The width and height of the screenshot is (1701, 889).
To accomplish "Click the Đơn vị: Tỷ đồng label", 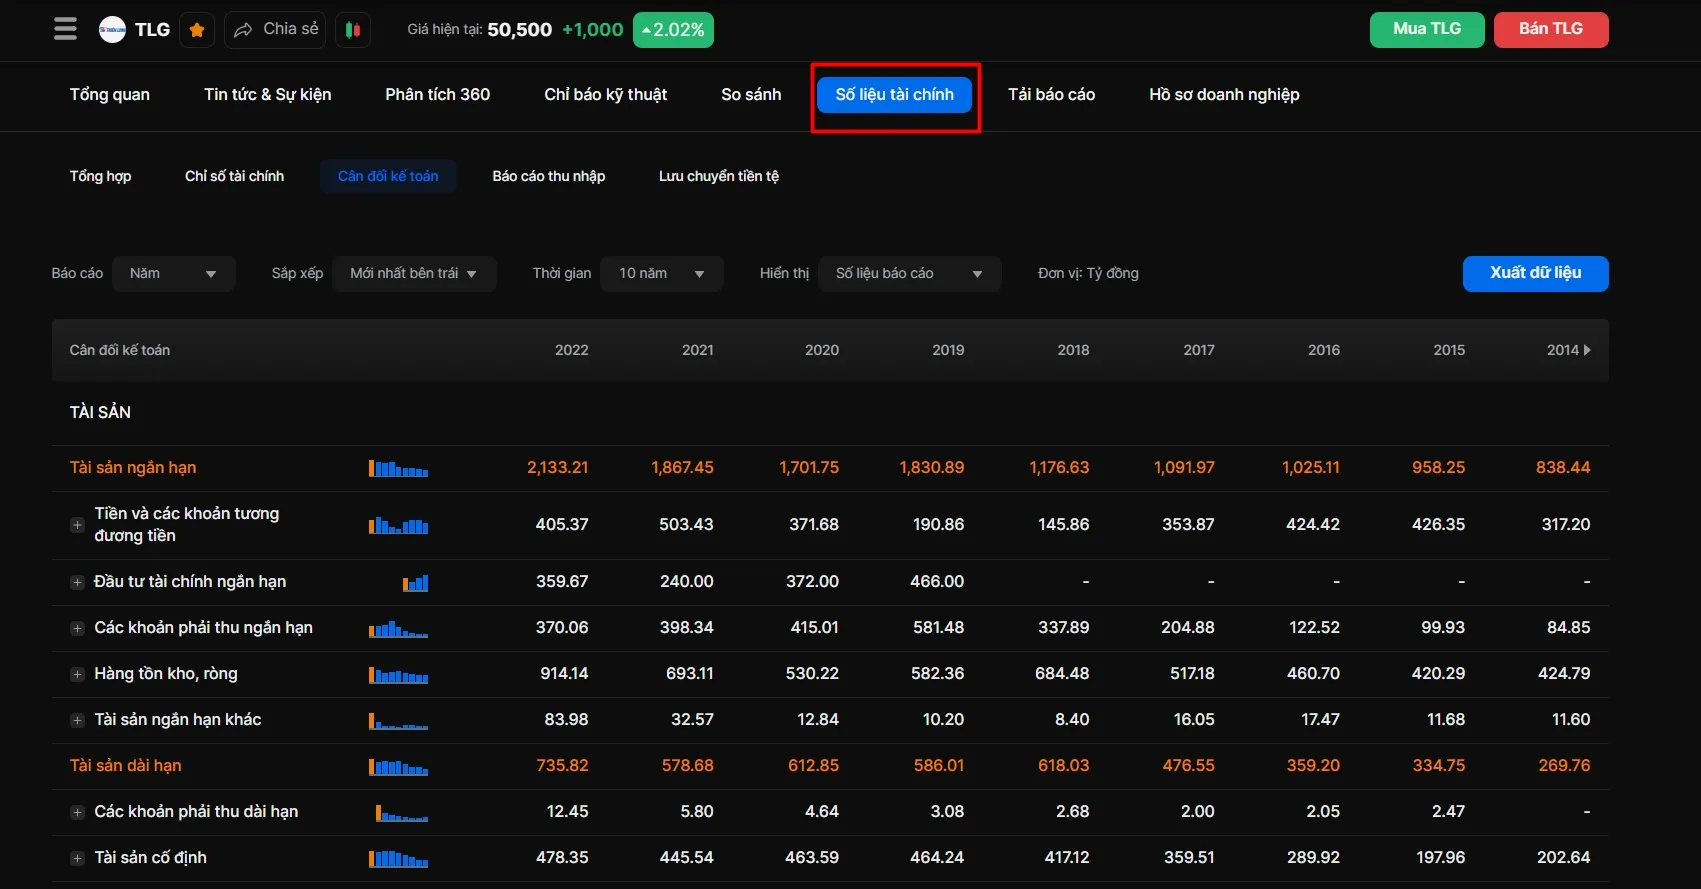I will 1088,274.
